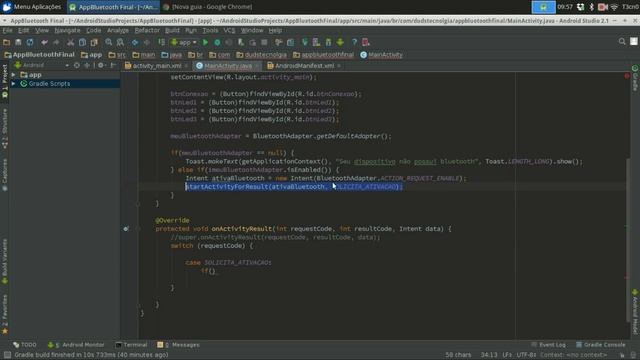
Task: Click the dudstecnolgia breadcrumb folder
Action: pos(261,55)
